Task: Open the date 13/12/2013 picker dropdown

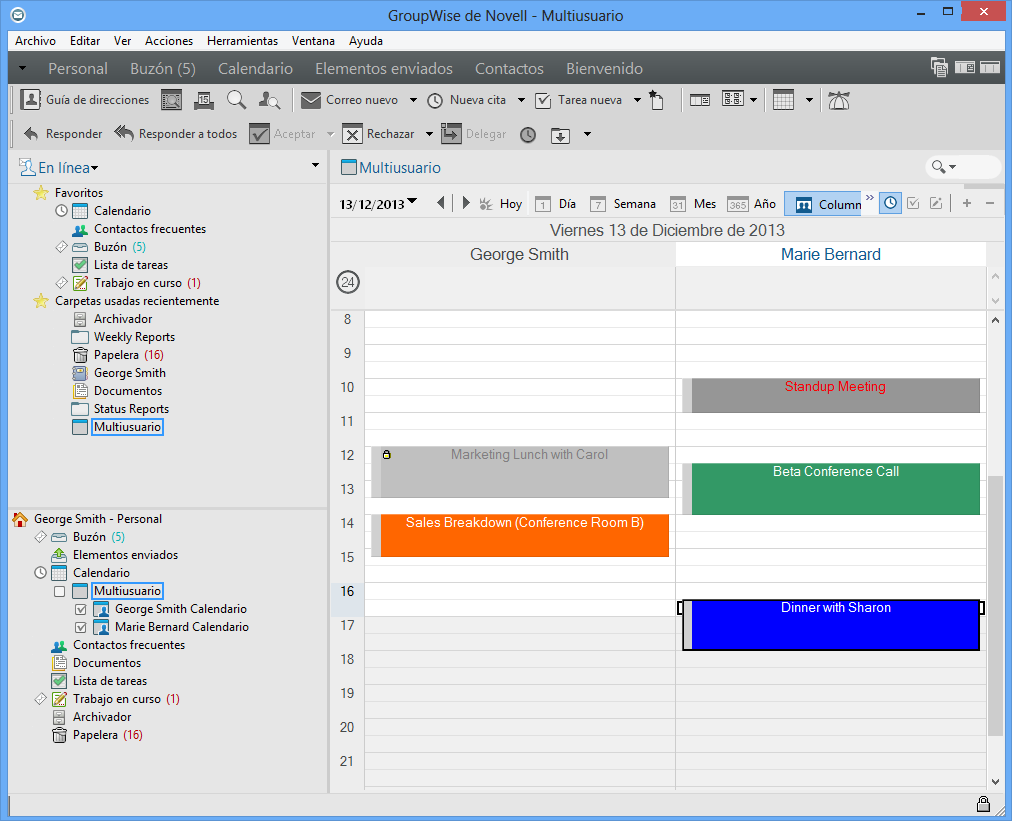Action: 412,201
